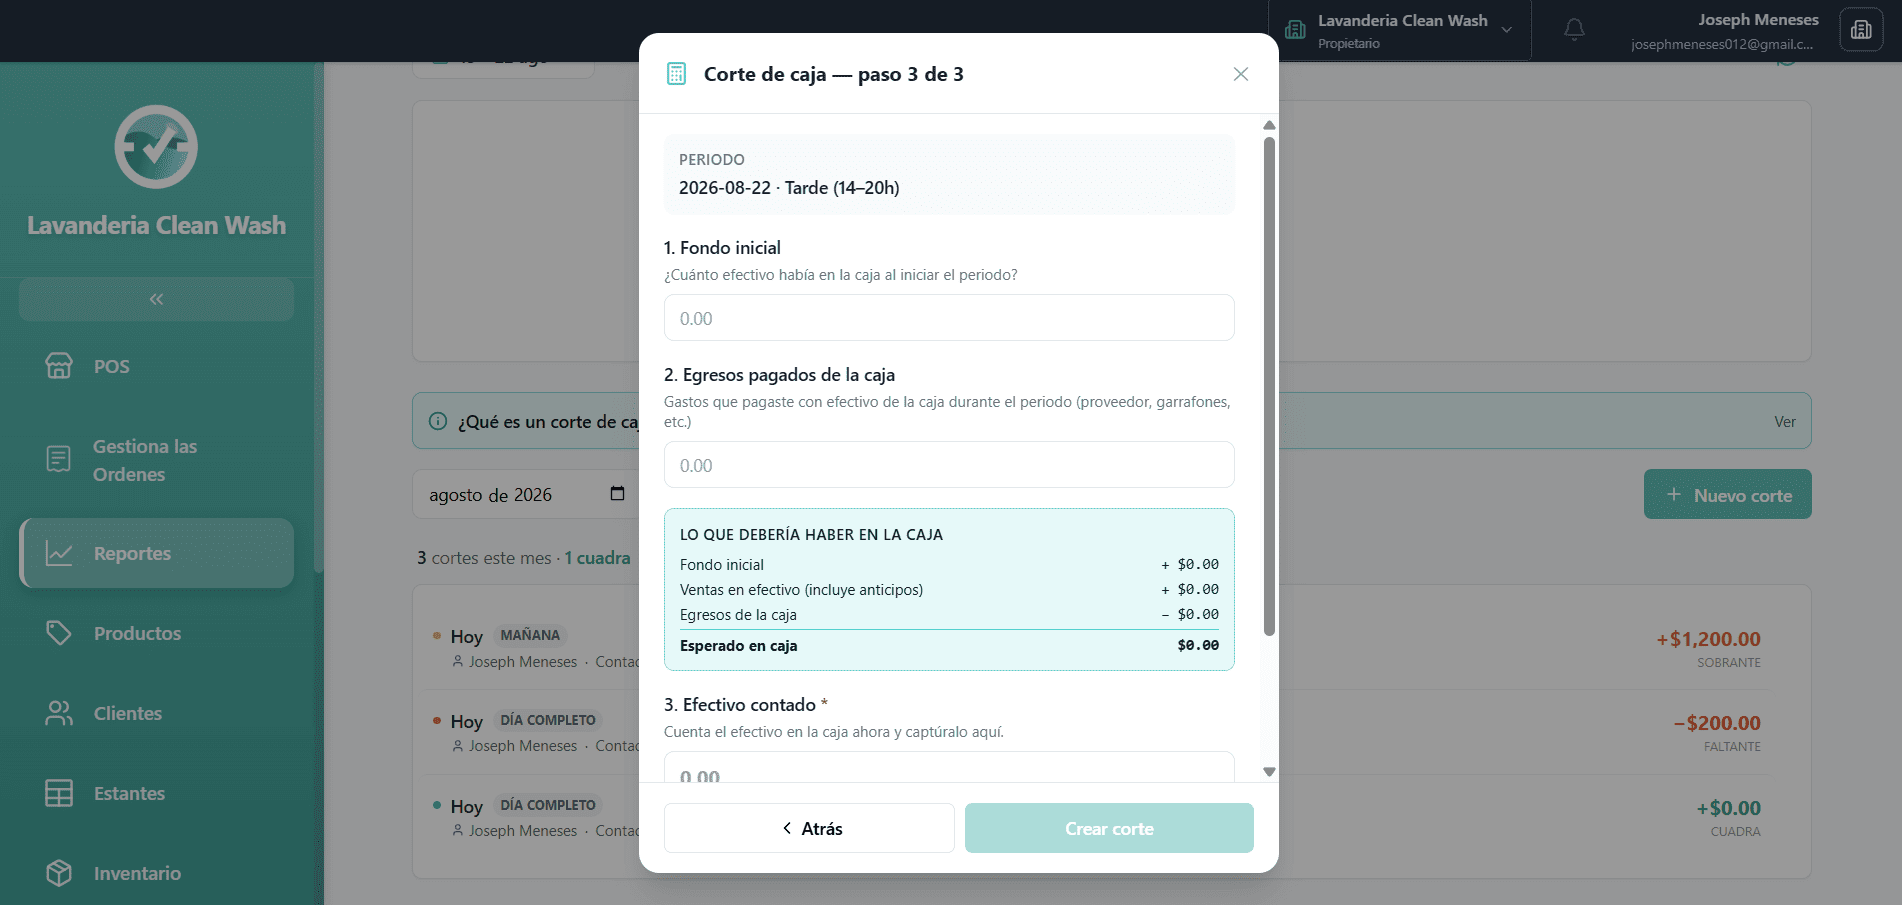Click the POS storefront icon
The image size is (1902, 905).
[59, 366]
